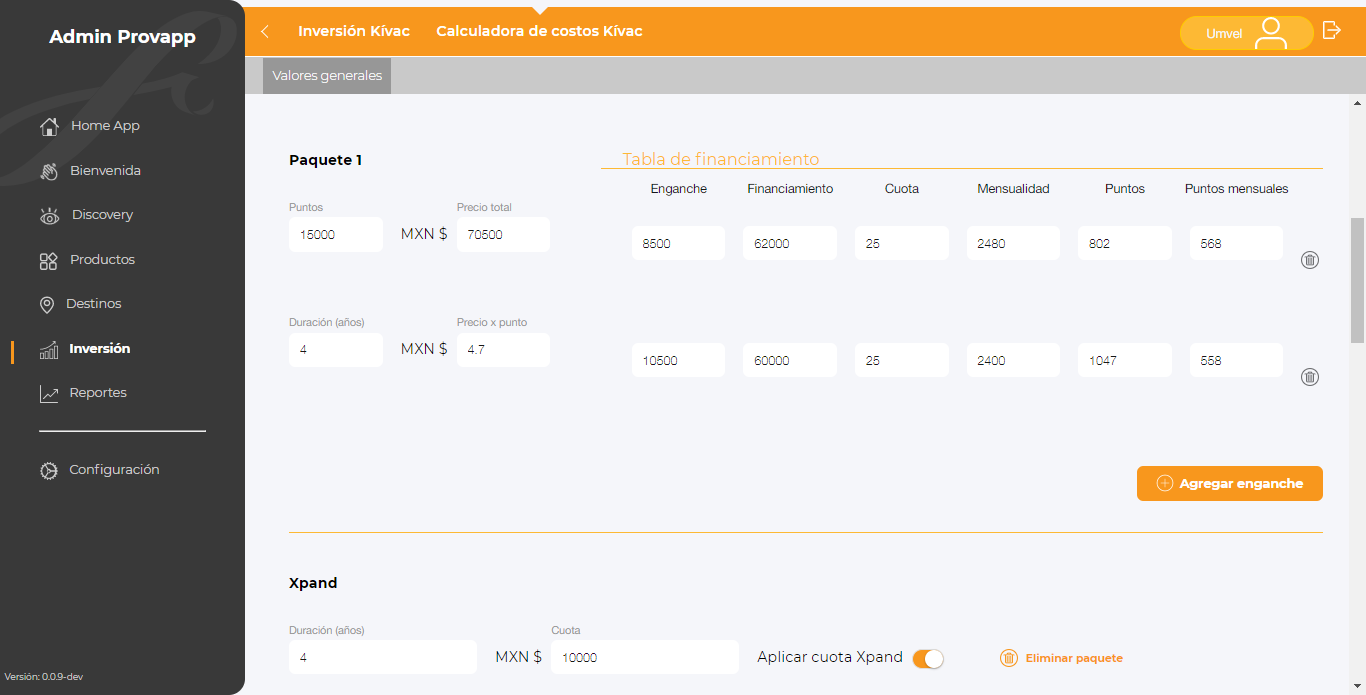Click the Umvel user avatar icon
The height and width of the screenshot is (695, 1366).
pos(1271,33)
